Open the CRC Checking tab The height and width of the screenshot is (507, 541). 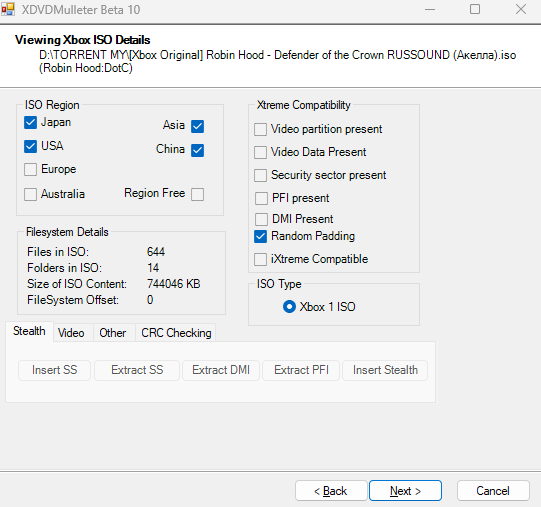(176, 333)
